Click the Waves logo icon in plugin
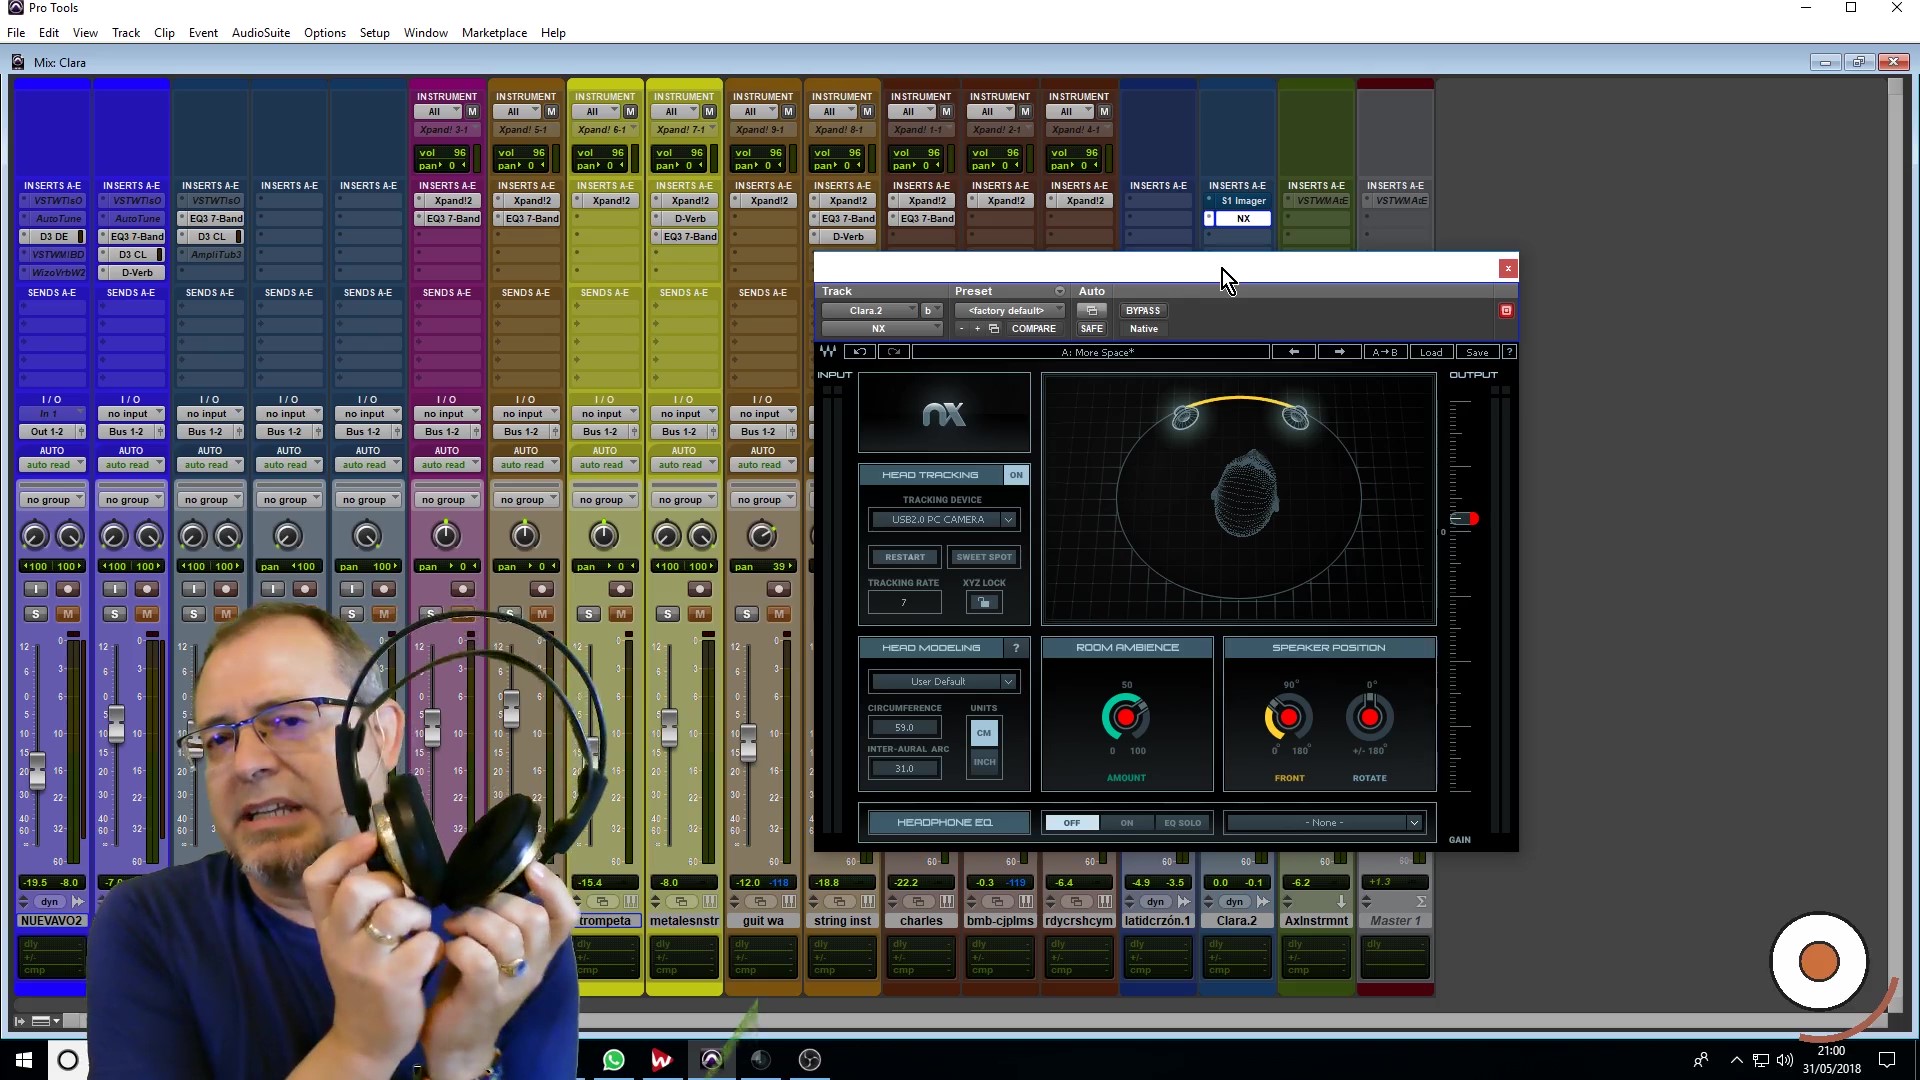Screen dimensions: 1920x1080 pyautogui.click(x=828, y=352)
